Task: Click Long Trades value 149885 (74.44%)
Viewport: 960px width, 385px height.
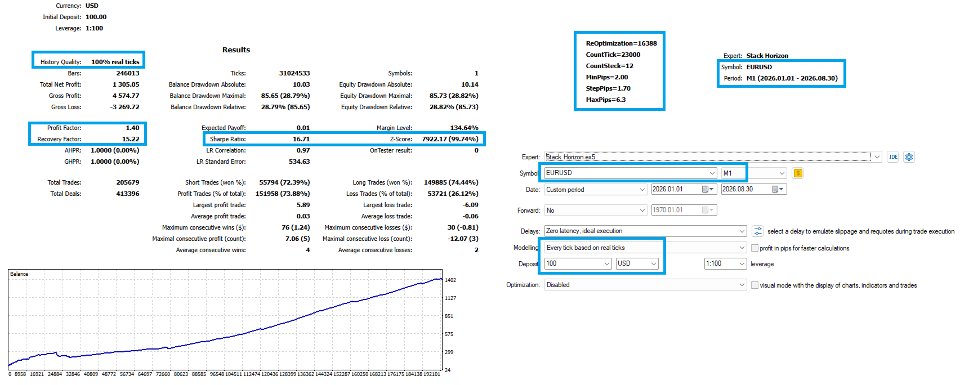Action: pos(451,182)
